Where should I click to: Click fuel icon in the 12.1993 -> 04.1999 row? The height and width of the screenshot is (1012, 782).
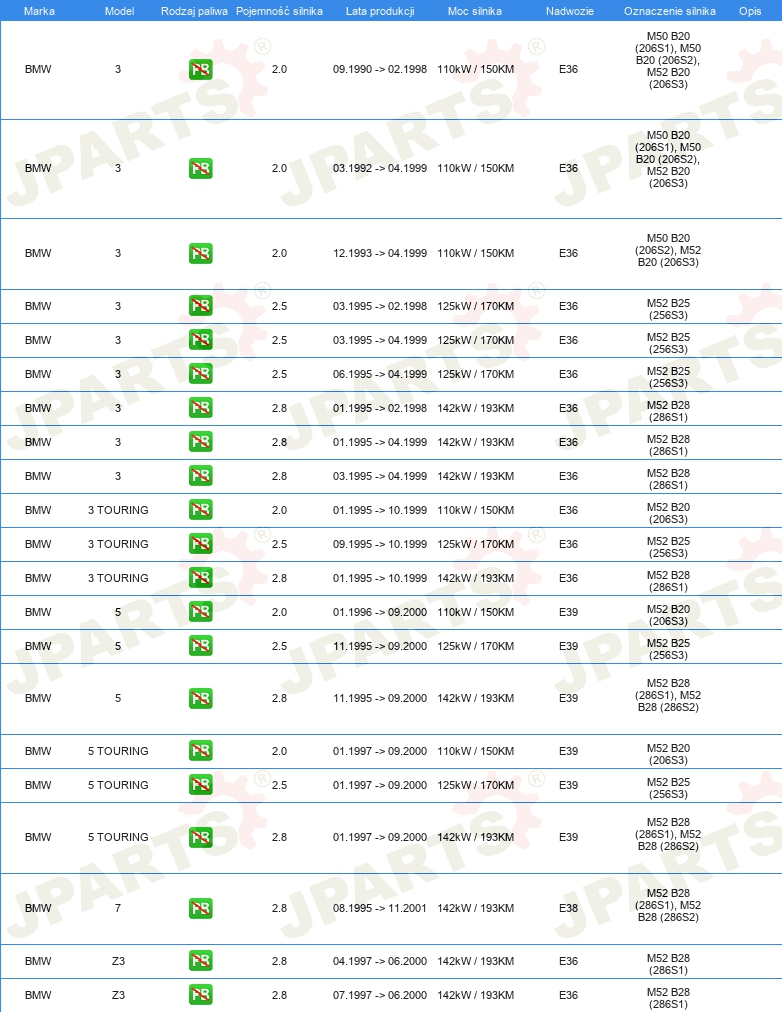pyautogui.click(x=201, y=254)
